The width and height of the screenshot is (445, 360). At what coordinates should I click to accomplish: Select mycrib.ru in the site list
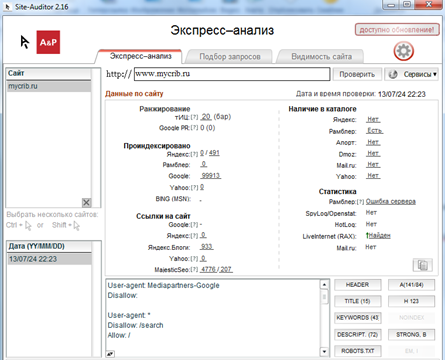49,86
